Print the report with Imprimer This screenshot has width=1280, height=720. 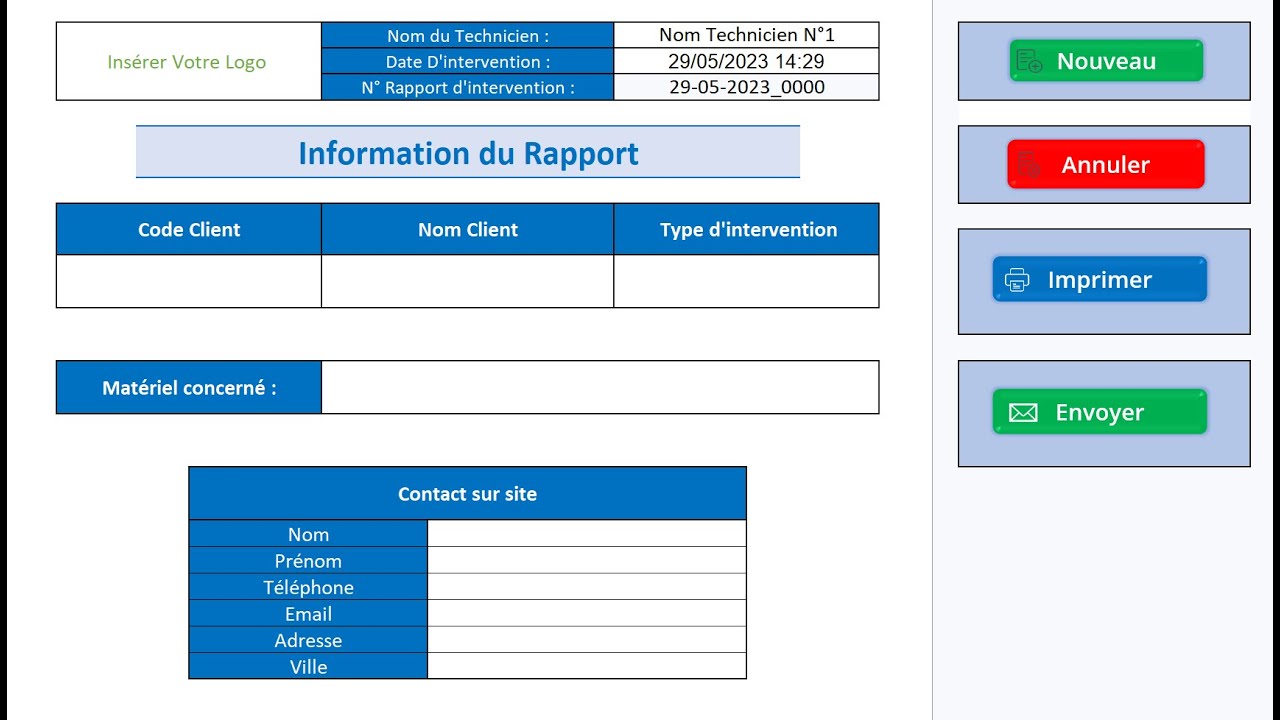point(1100,280)
